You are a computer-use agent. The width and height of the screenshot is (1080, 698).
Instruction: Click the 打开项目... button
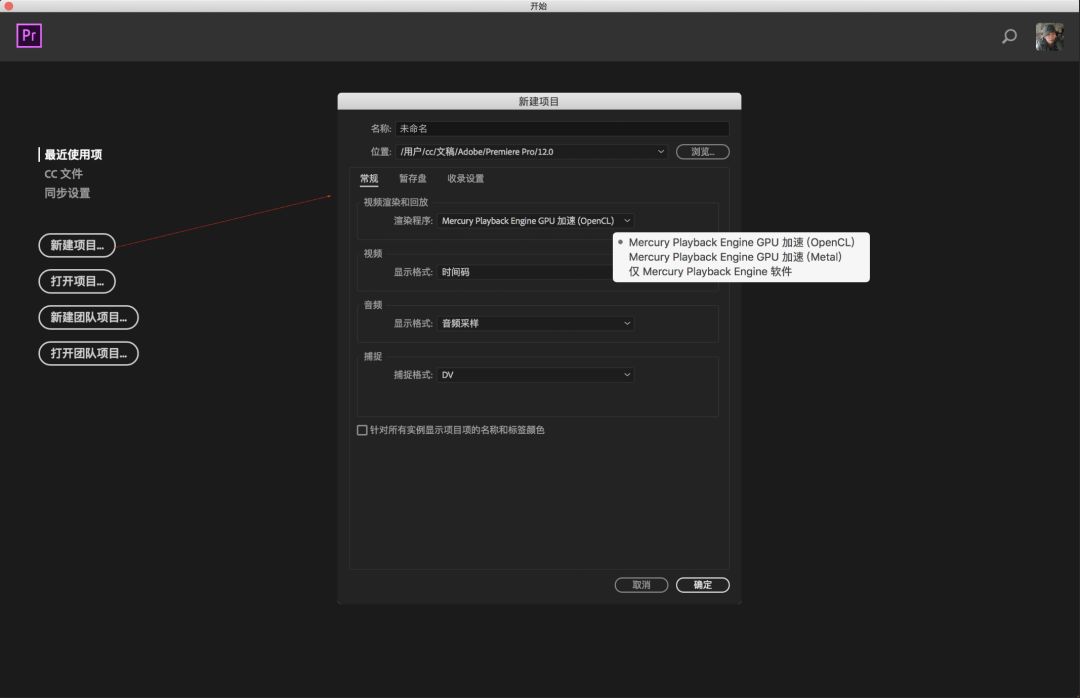[x=77, y=281]
